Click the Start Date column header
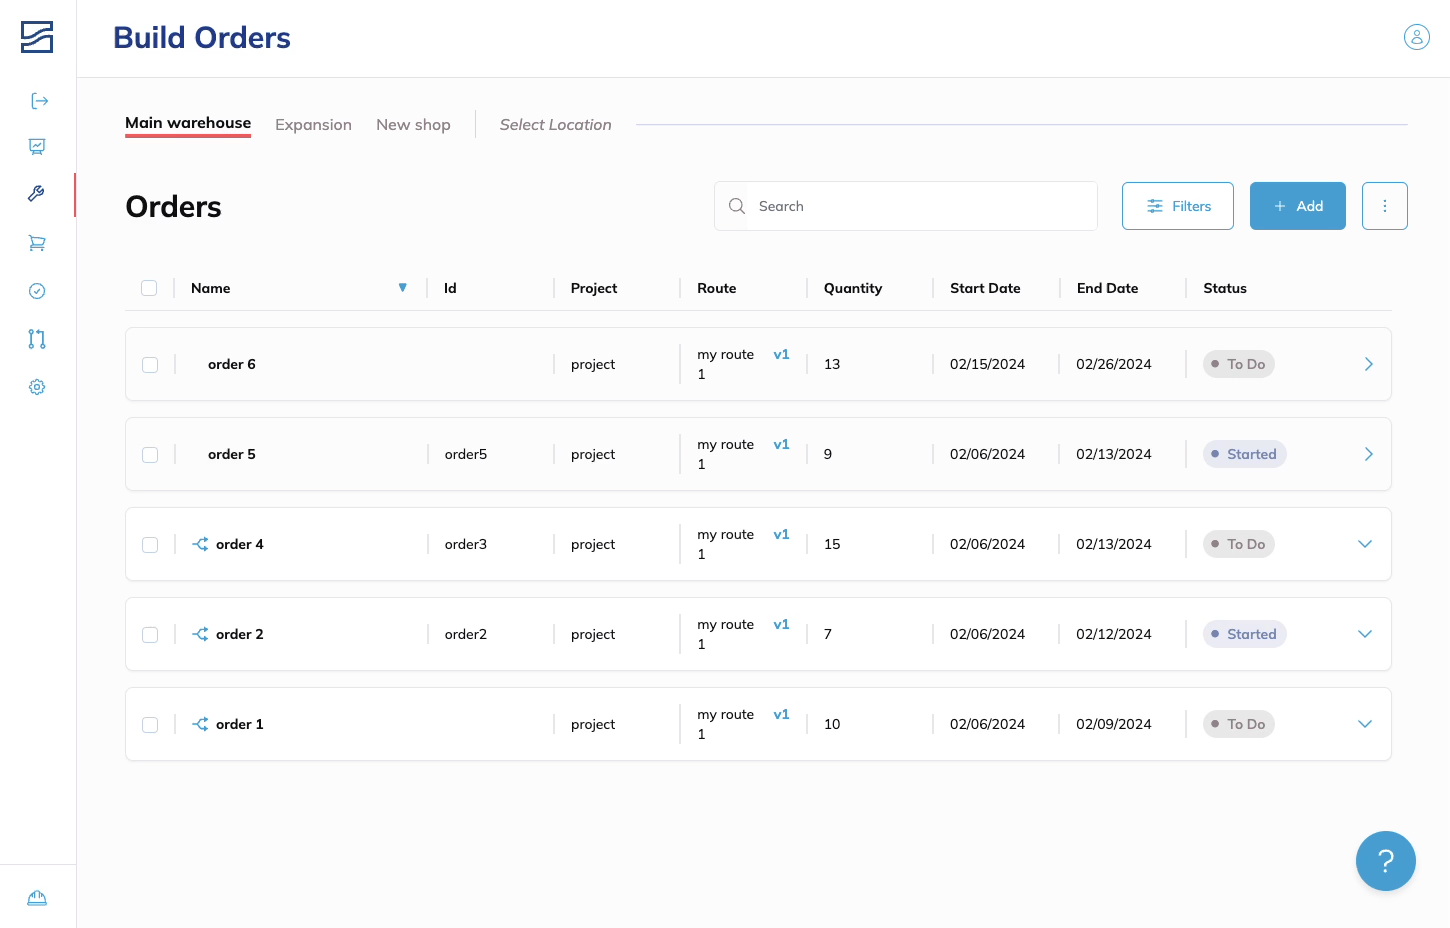1450x928 pixels. (x=985, y=288)
